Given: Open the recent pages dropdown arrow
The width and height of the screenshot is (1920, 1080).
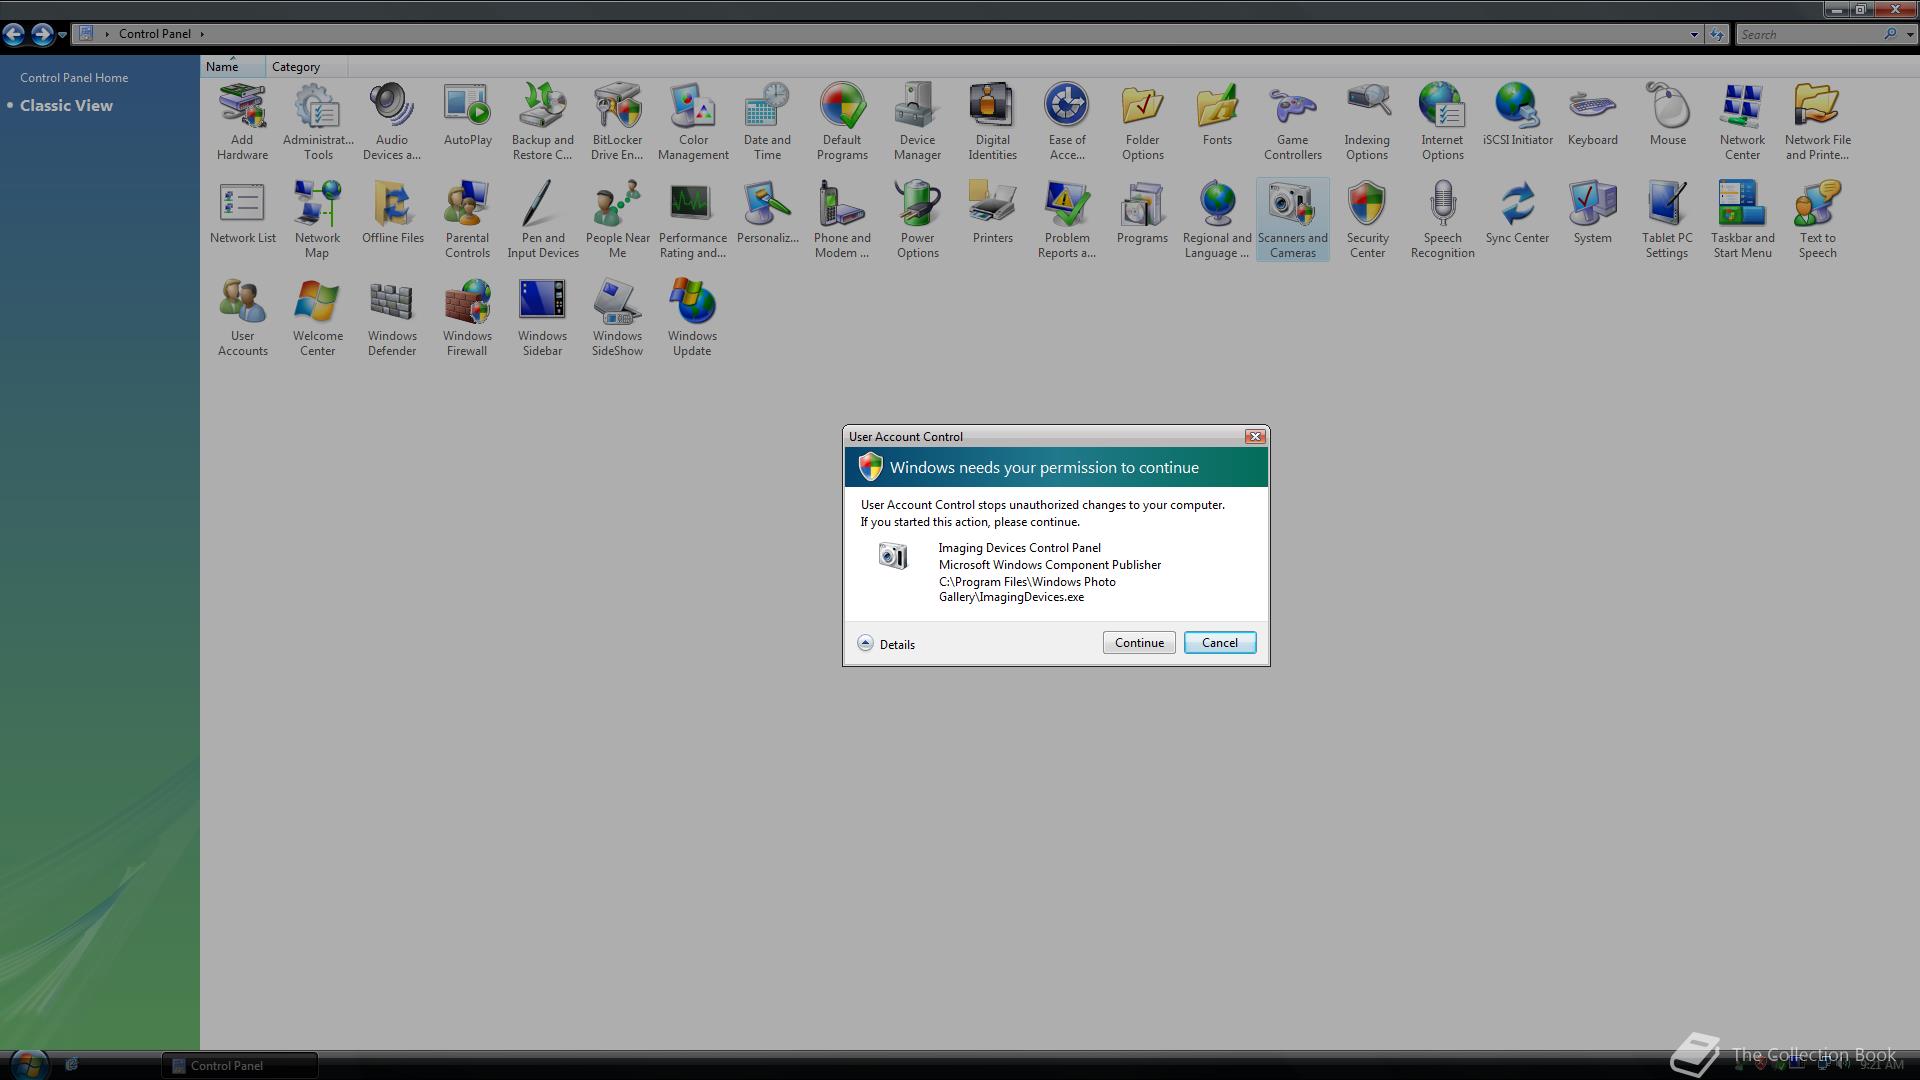Looking at the screenshot, I should pyautogui.click(x=62, y=34).
